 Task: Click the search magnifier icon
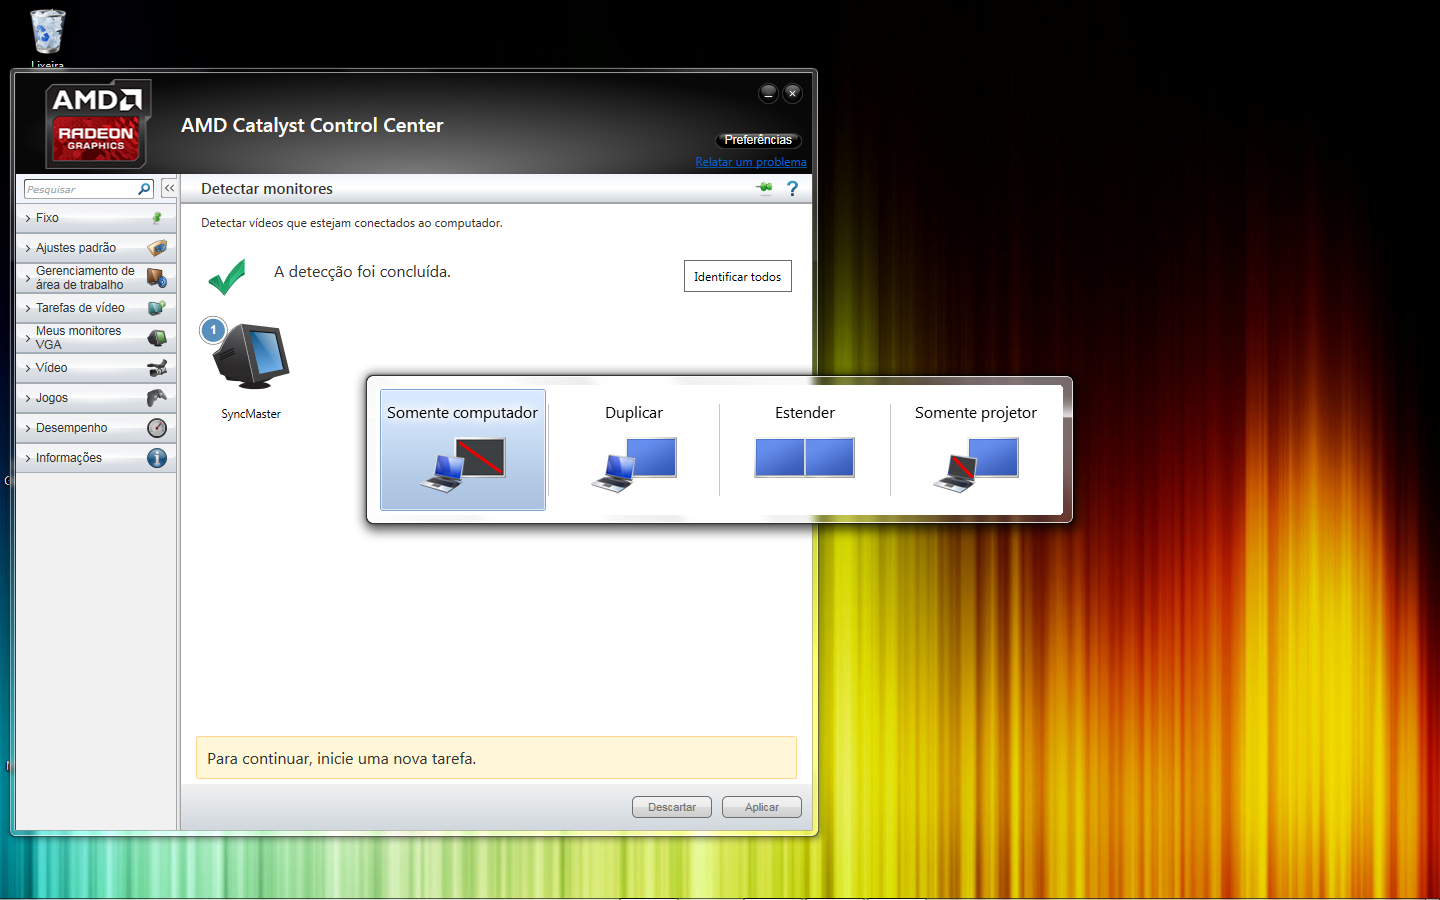coord(144,188)
